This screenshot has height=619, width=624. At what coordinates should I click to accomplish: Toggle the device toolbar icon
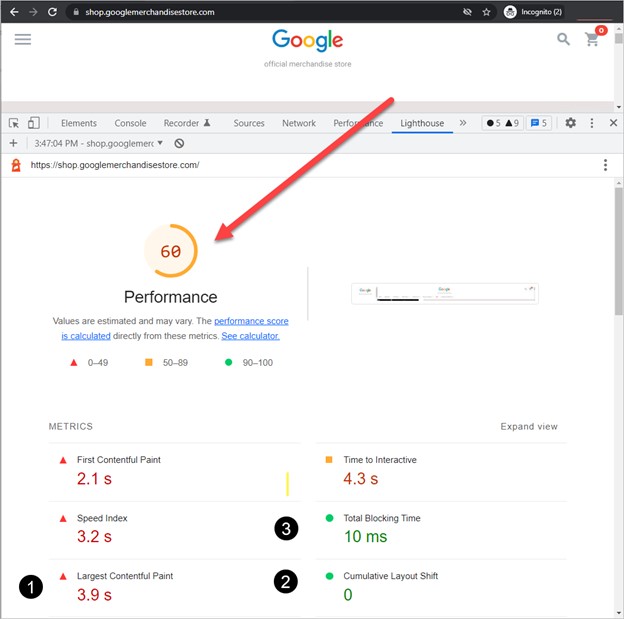tap(34, 123)
